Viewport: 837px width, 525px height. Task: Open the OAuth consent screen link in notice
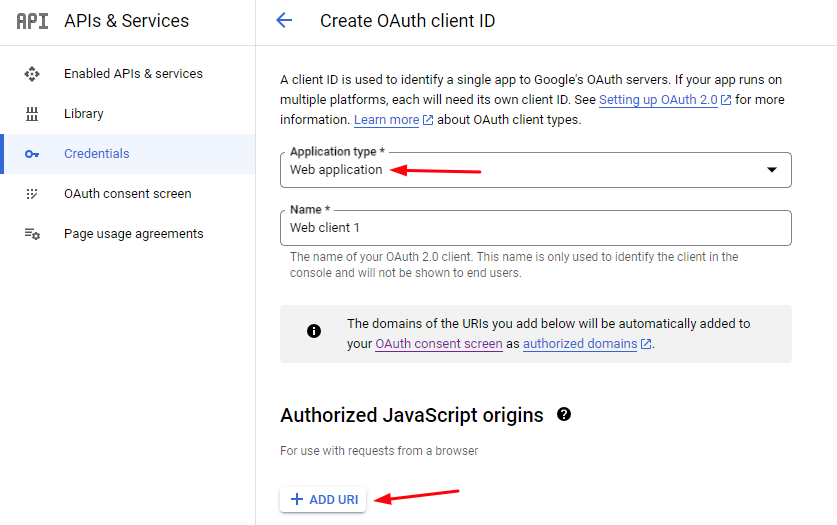point(439,344)
